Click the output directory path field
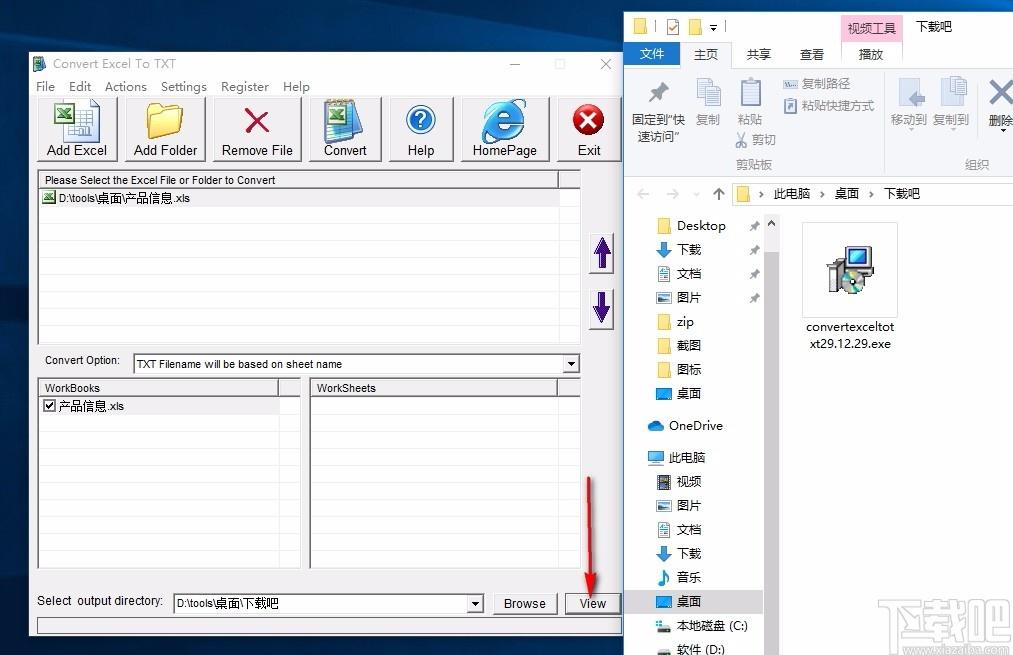The height and width of the screenshot is (655, 1013). [x=321, y=603]
